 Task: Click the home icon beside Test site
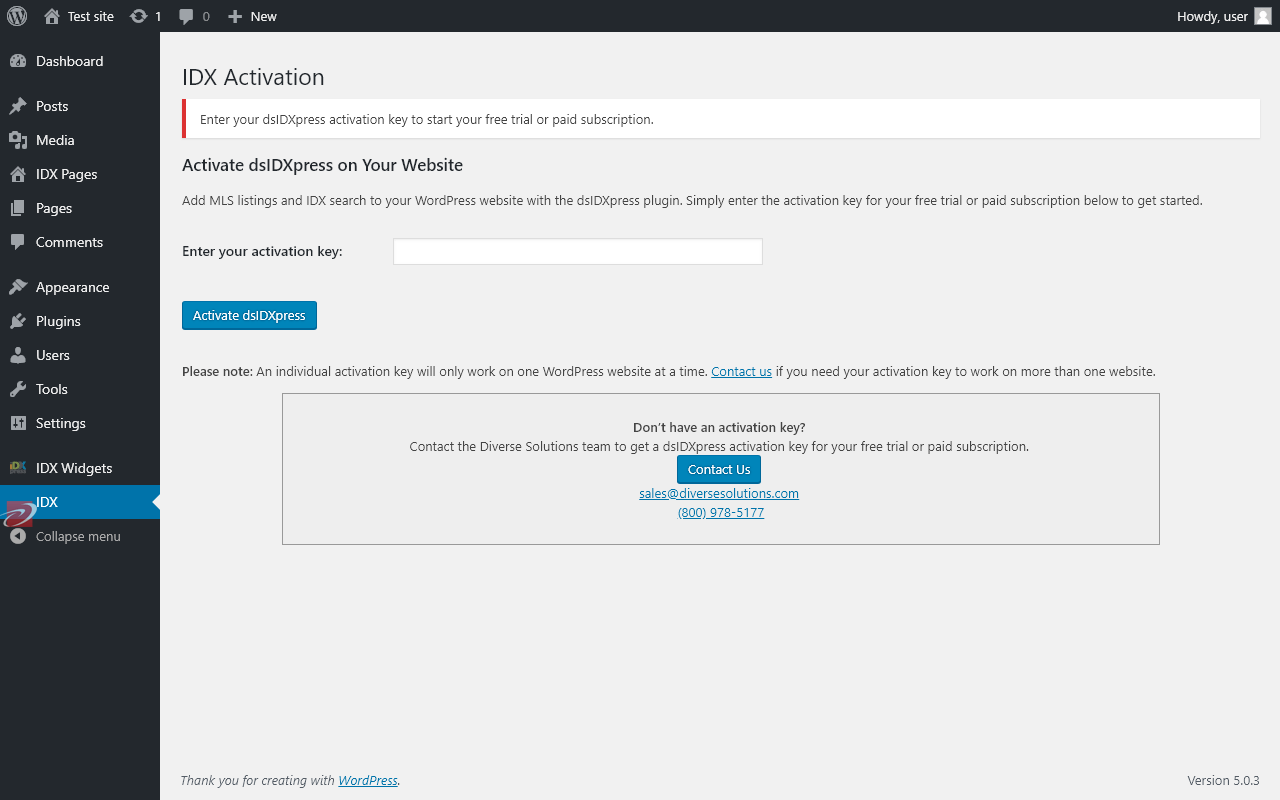click(x=52, y=16)
